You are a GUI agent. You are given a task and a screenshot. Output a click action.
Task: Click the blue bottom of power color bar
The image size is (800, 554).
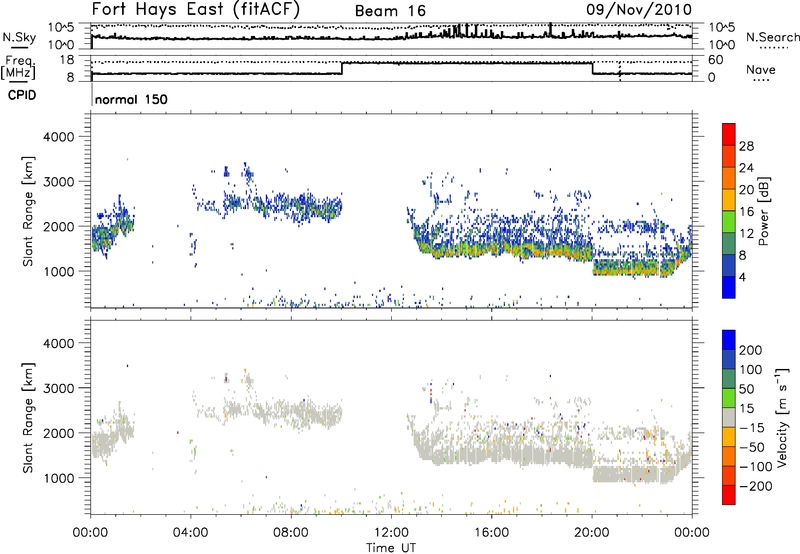tap(729, 287)
